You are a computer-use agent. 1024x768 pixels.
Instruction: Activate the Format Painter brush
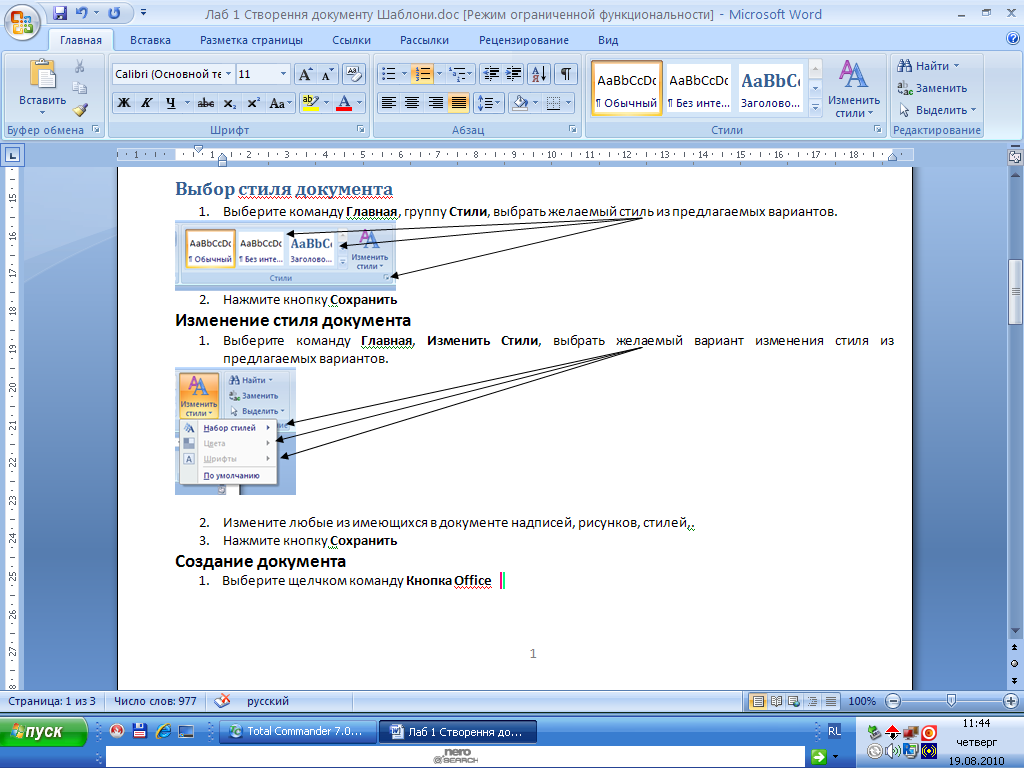80,110
